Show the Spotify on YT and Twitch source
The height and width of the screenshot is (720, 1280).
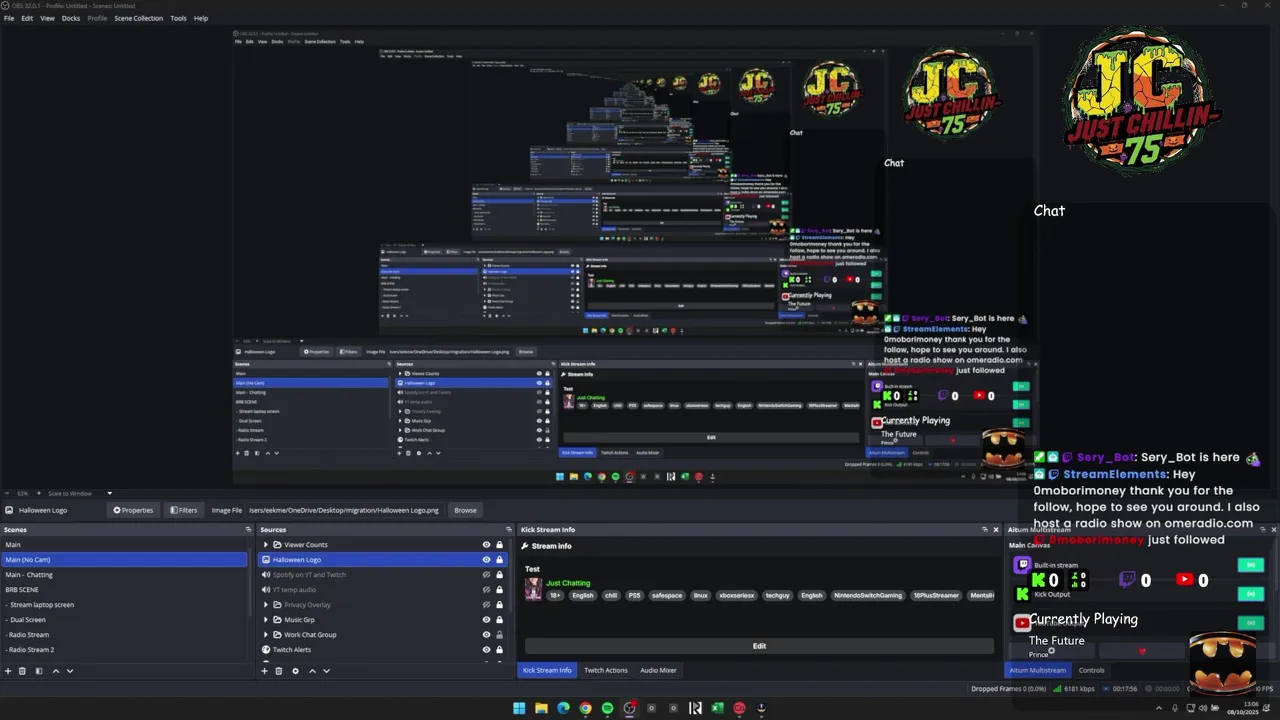point(486,575)
